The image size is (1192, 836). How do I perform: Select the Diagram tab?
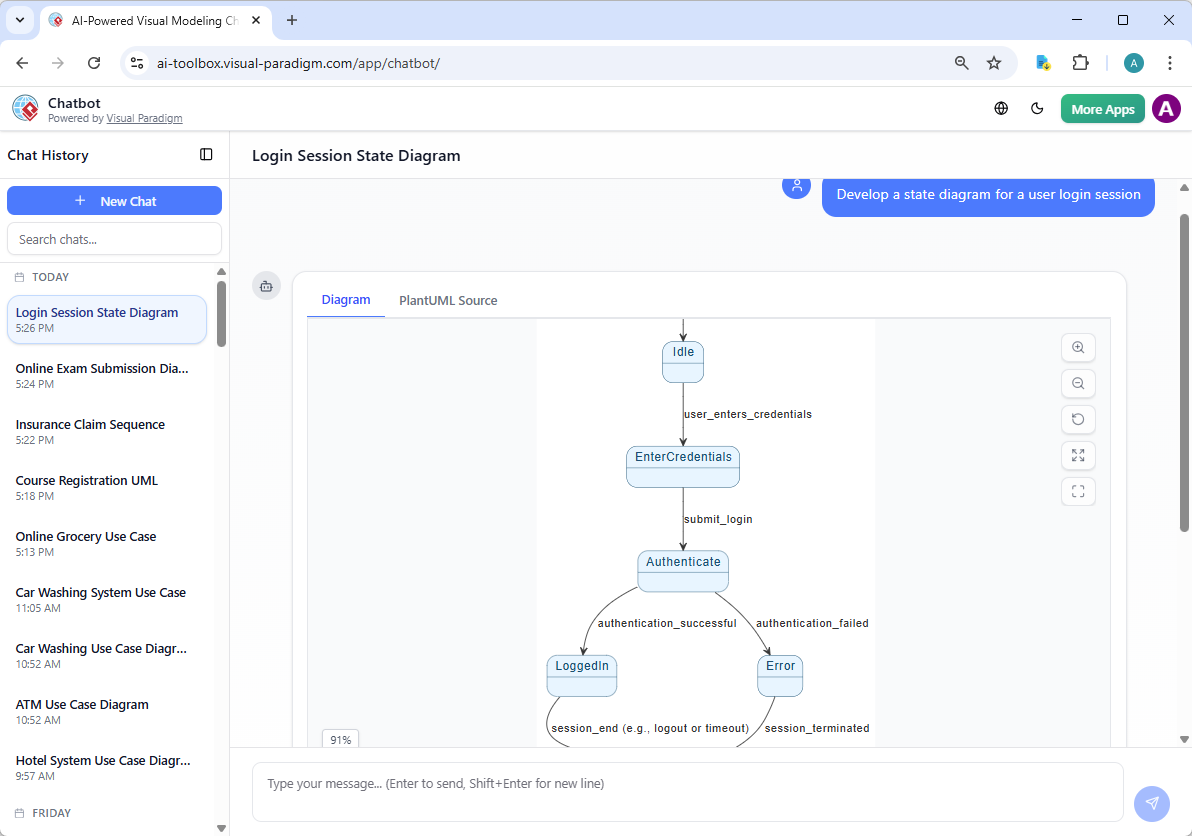[346, 299]
